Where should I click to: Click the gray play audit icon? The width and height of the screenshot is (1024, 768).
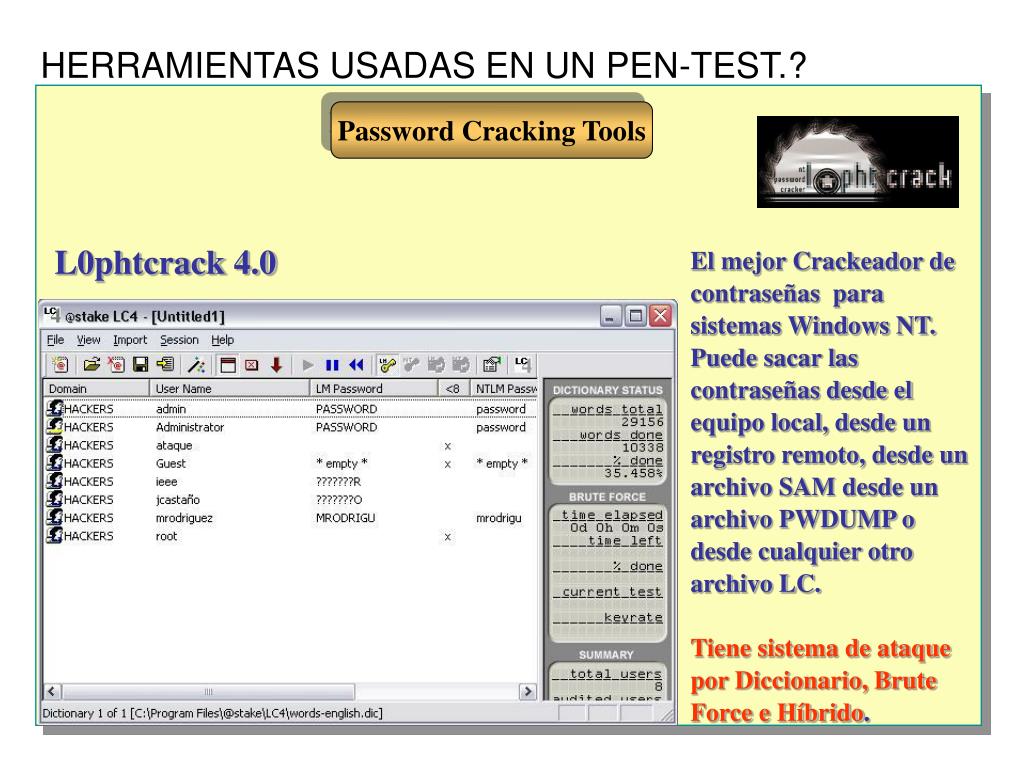(308, 365)
